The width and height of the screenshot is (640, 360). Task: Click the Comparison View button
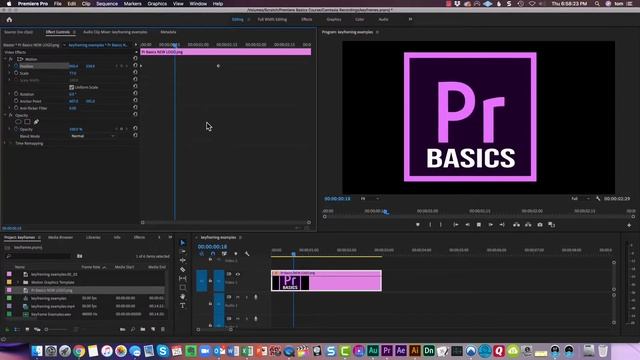(x=551, y=224)
